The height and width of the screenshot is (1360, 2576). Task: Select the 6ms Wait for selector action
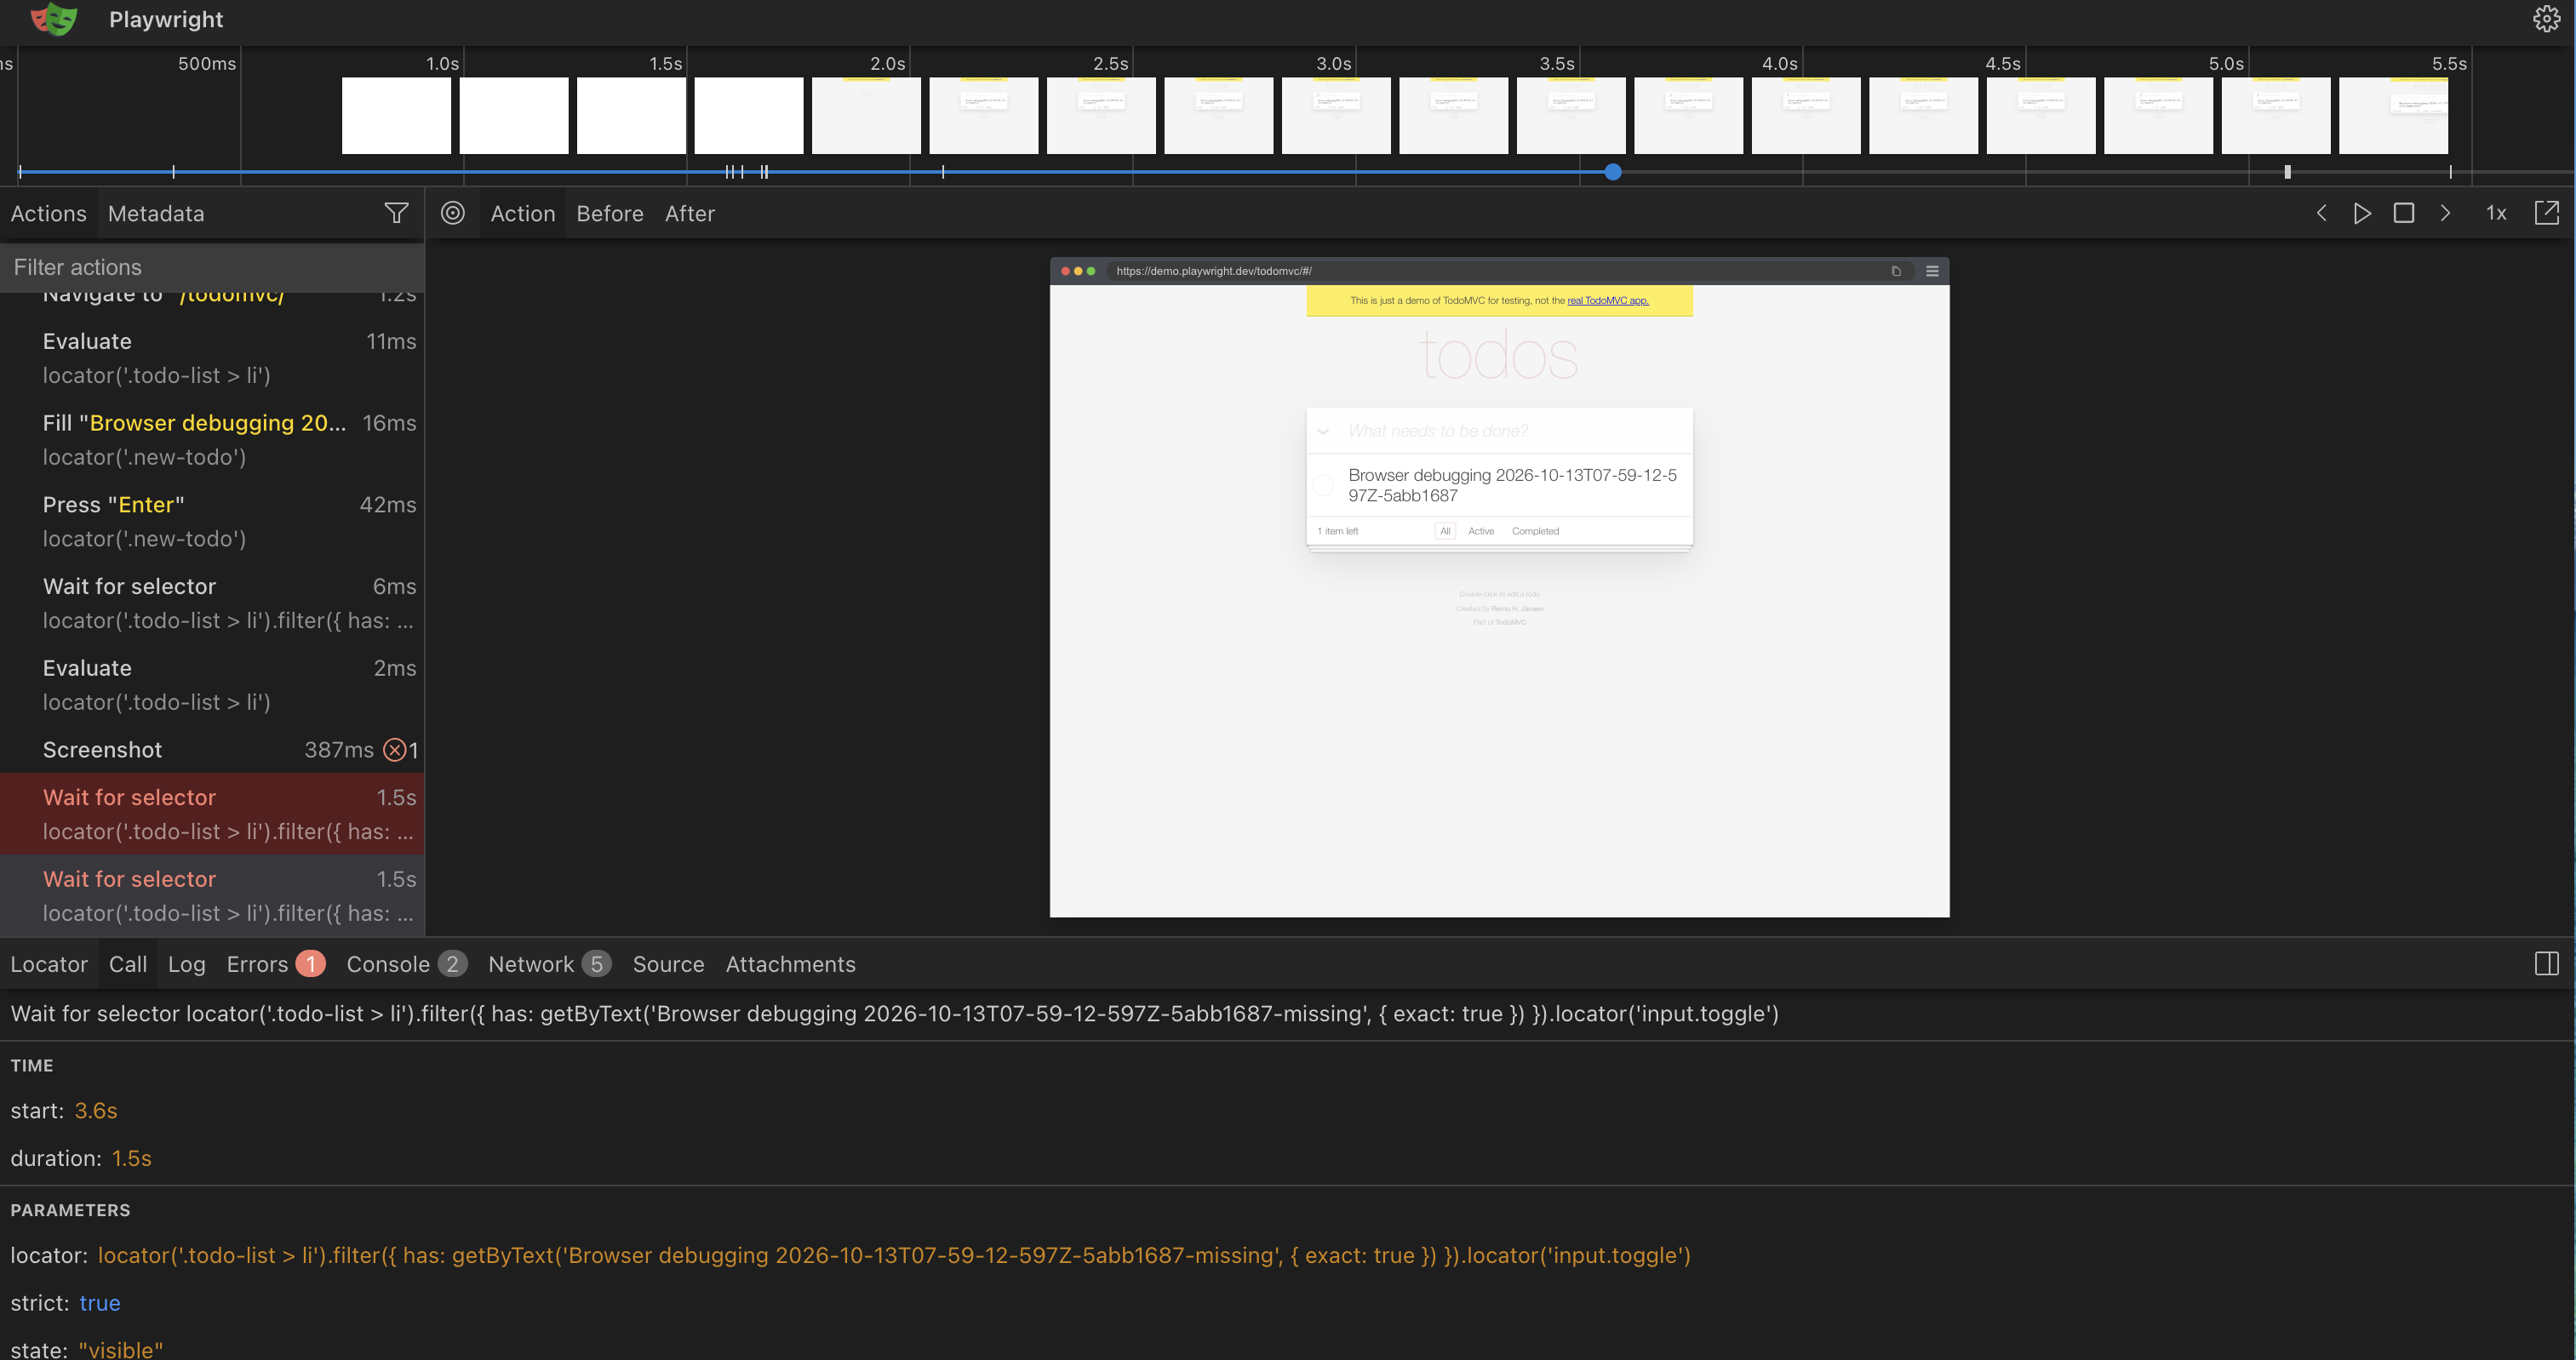tap(212, 603)
